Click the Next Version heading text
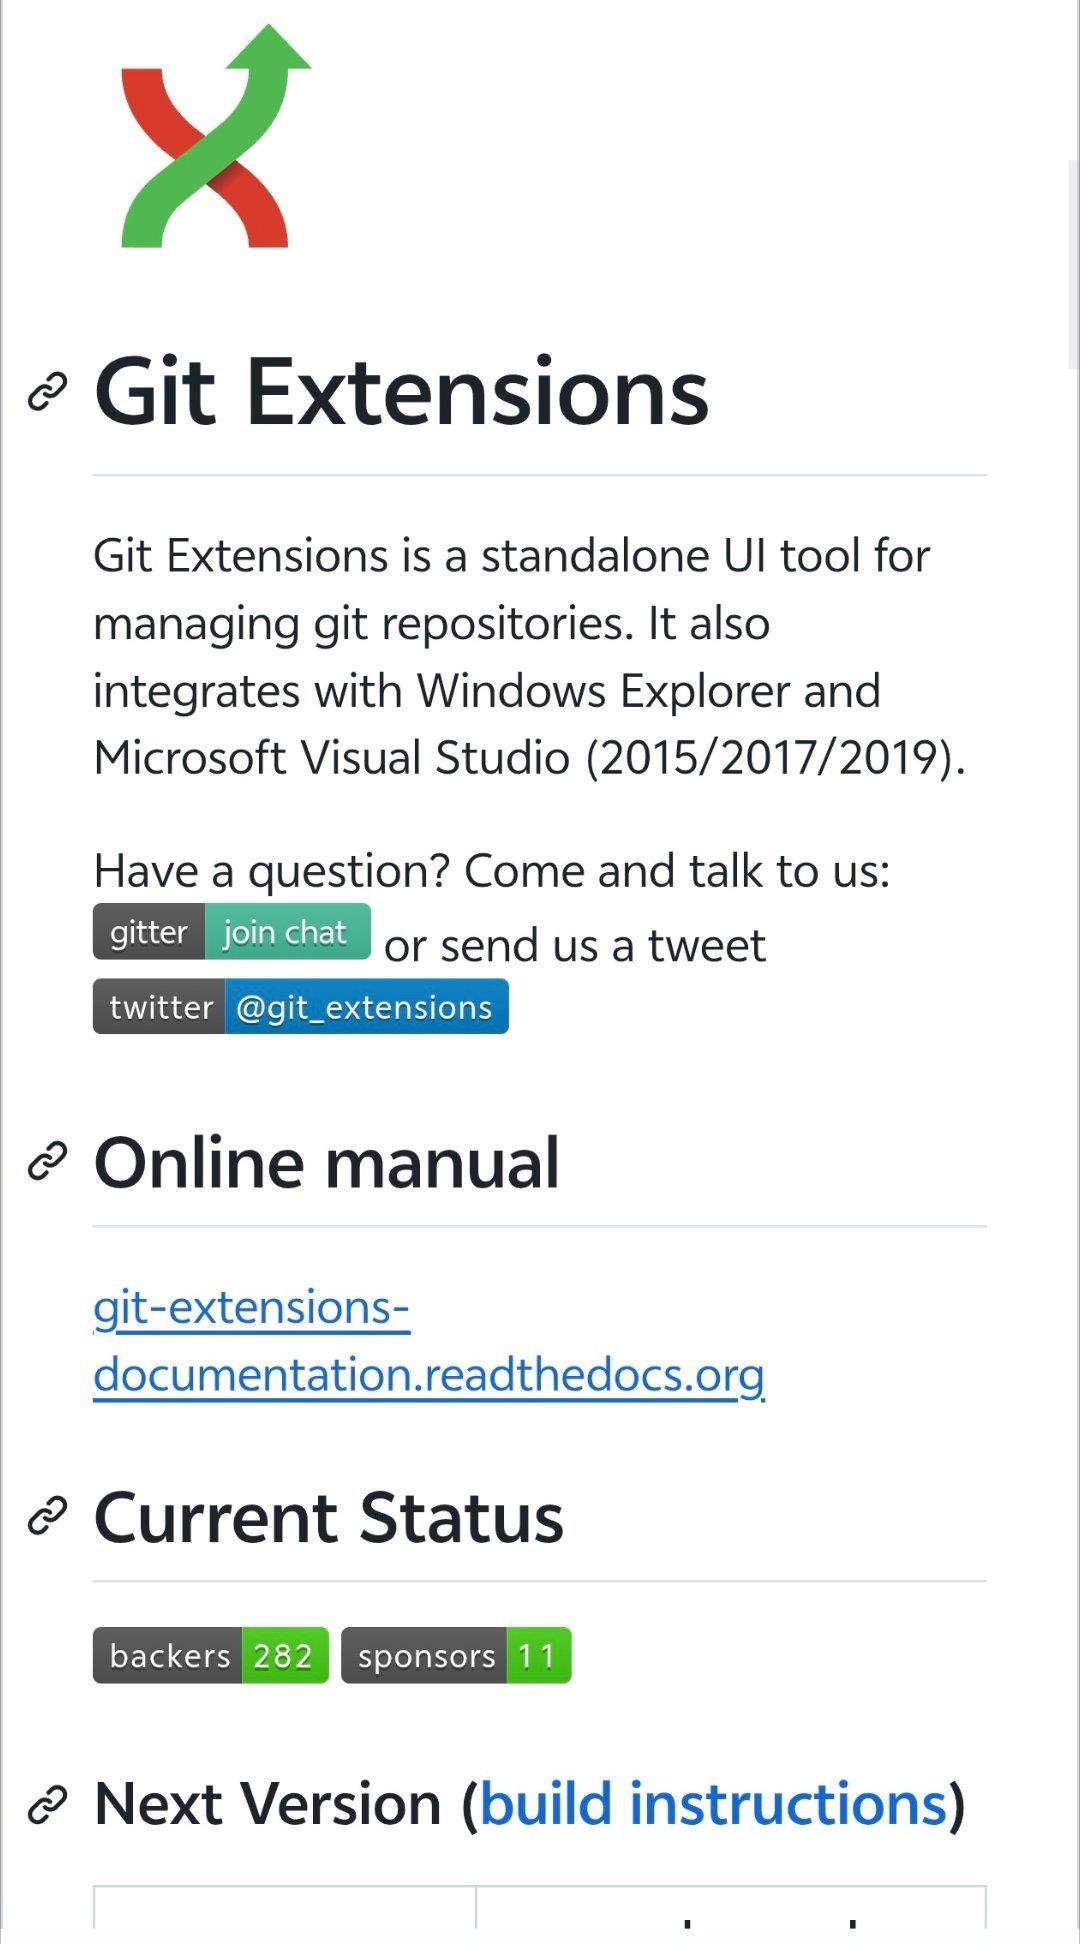 coord(267,1804)
